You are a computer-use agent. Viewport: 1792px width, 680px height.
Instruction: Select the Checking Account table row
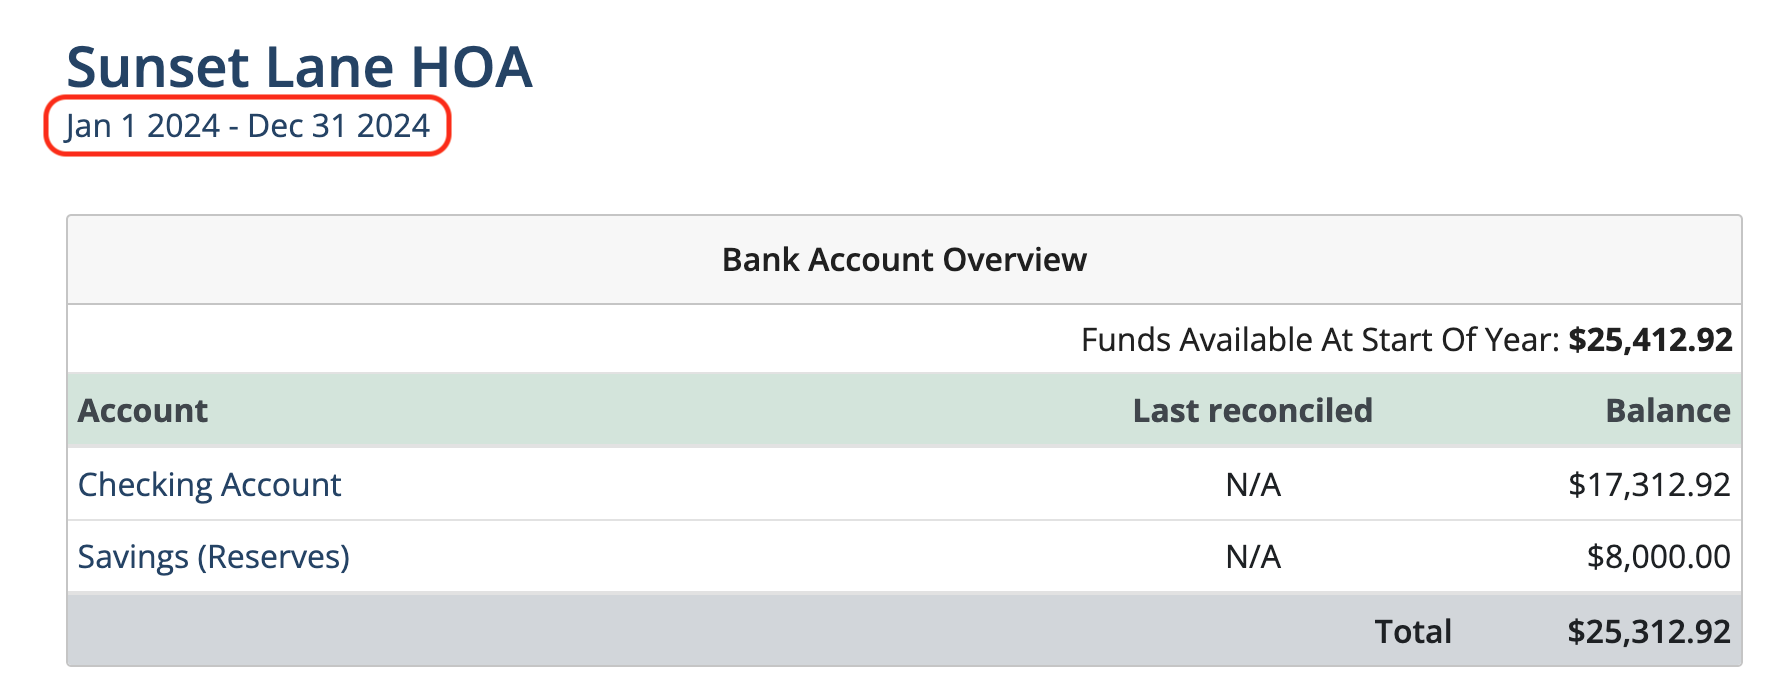(904, 484)
